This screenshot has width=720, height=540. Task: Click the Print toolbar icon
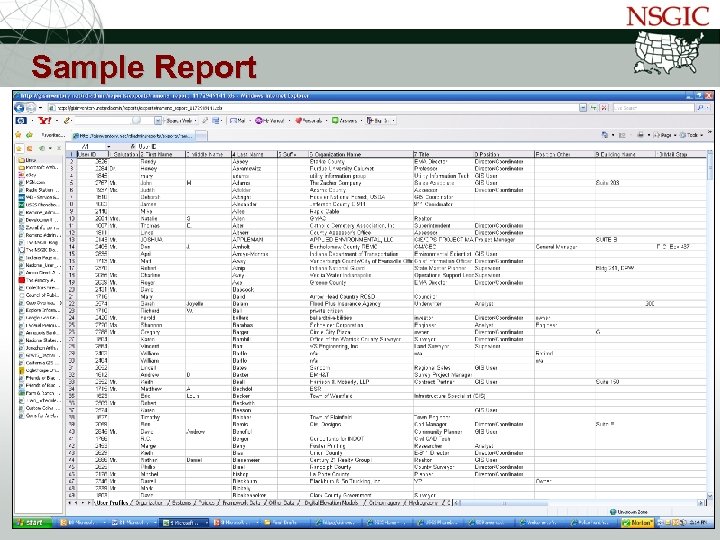click(640, 135)
